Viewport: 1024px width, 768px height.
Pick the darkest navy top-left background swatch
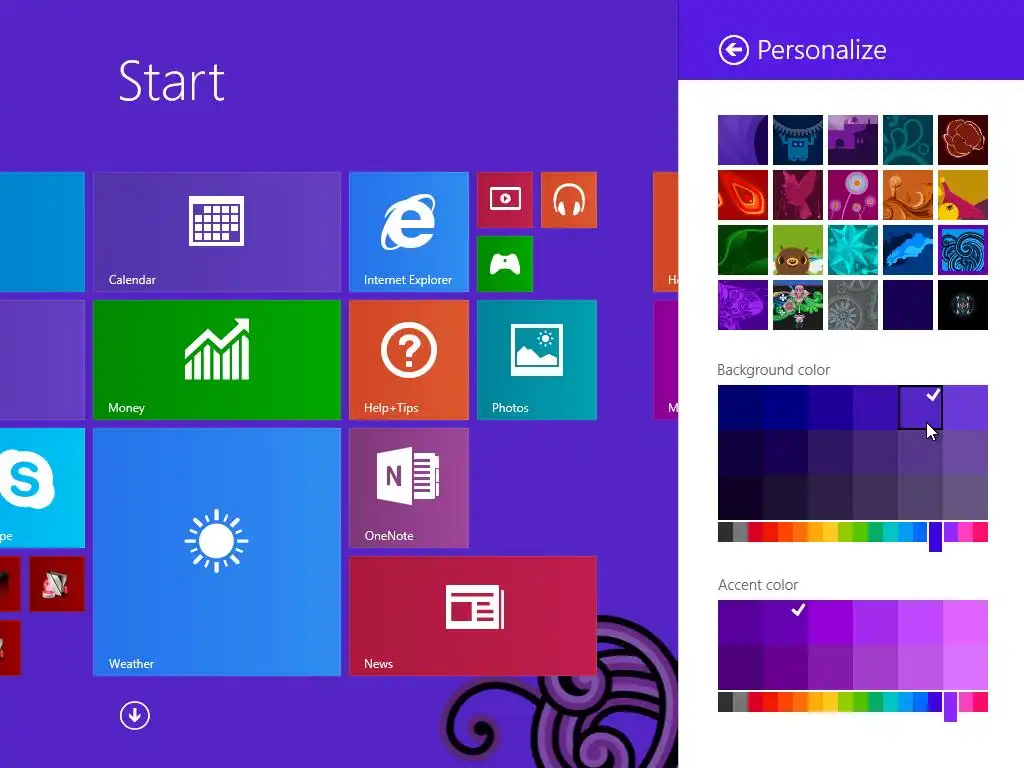740,408
